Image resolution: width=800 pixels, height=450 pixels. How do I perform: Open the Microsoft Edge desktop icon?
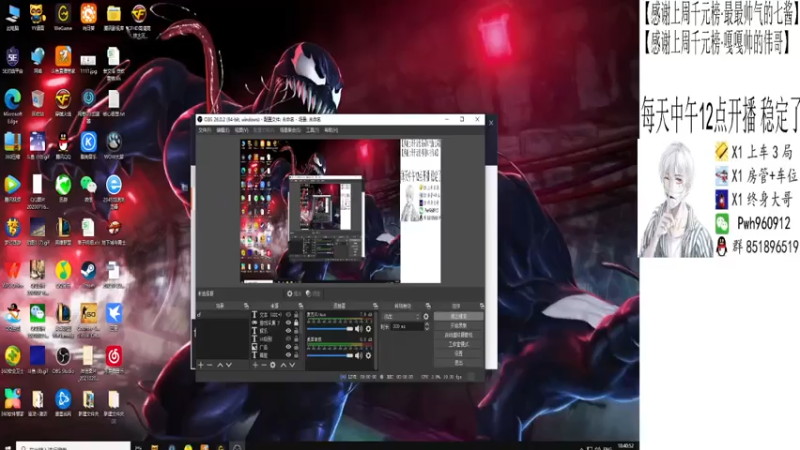pos(12,105)
